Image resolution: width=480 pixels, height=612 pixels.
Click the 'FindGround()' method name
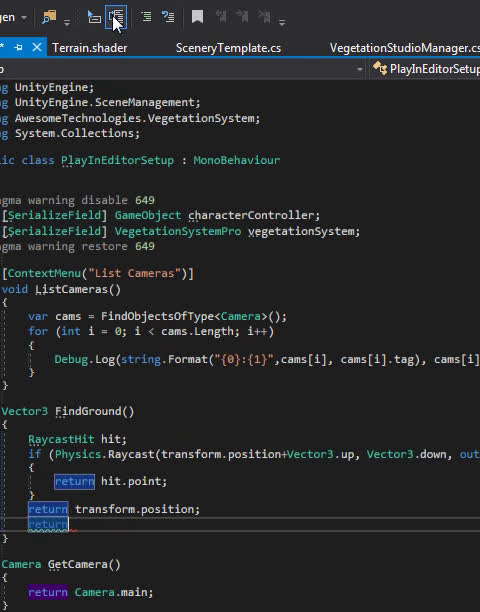coord(94,411)
